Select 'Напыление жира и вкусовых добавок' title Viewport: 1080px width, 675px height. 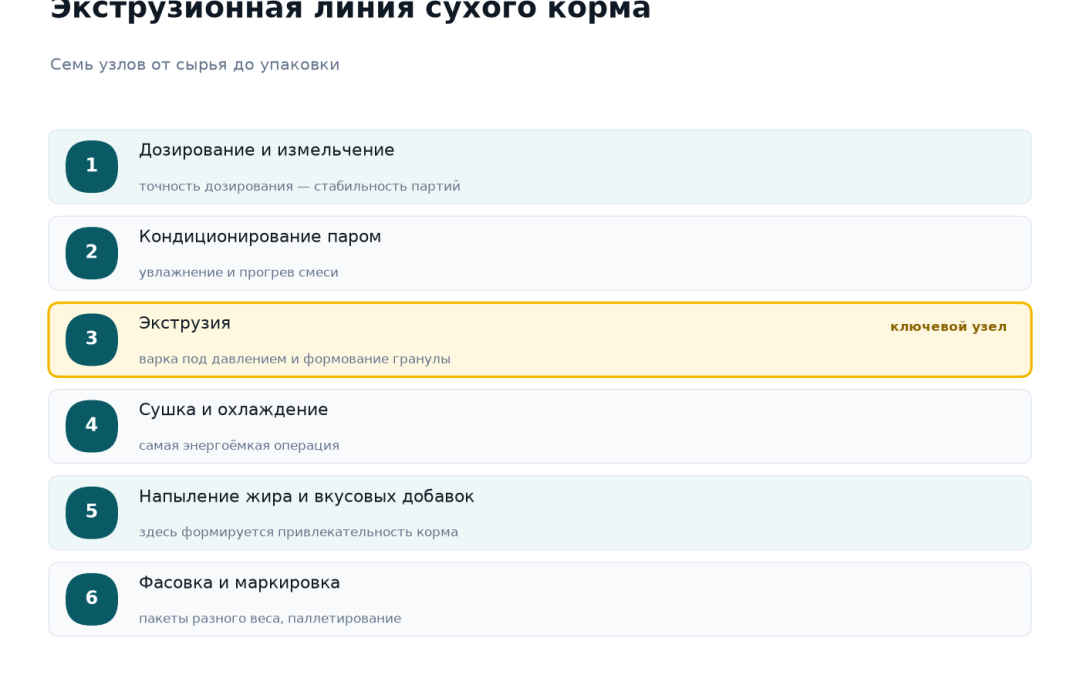click(307, 497)
